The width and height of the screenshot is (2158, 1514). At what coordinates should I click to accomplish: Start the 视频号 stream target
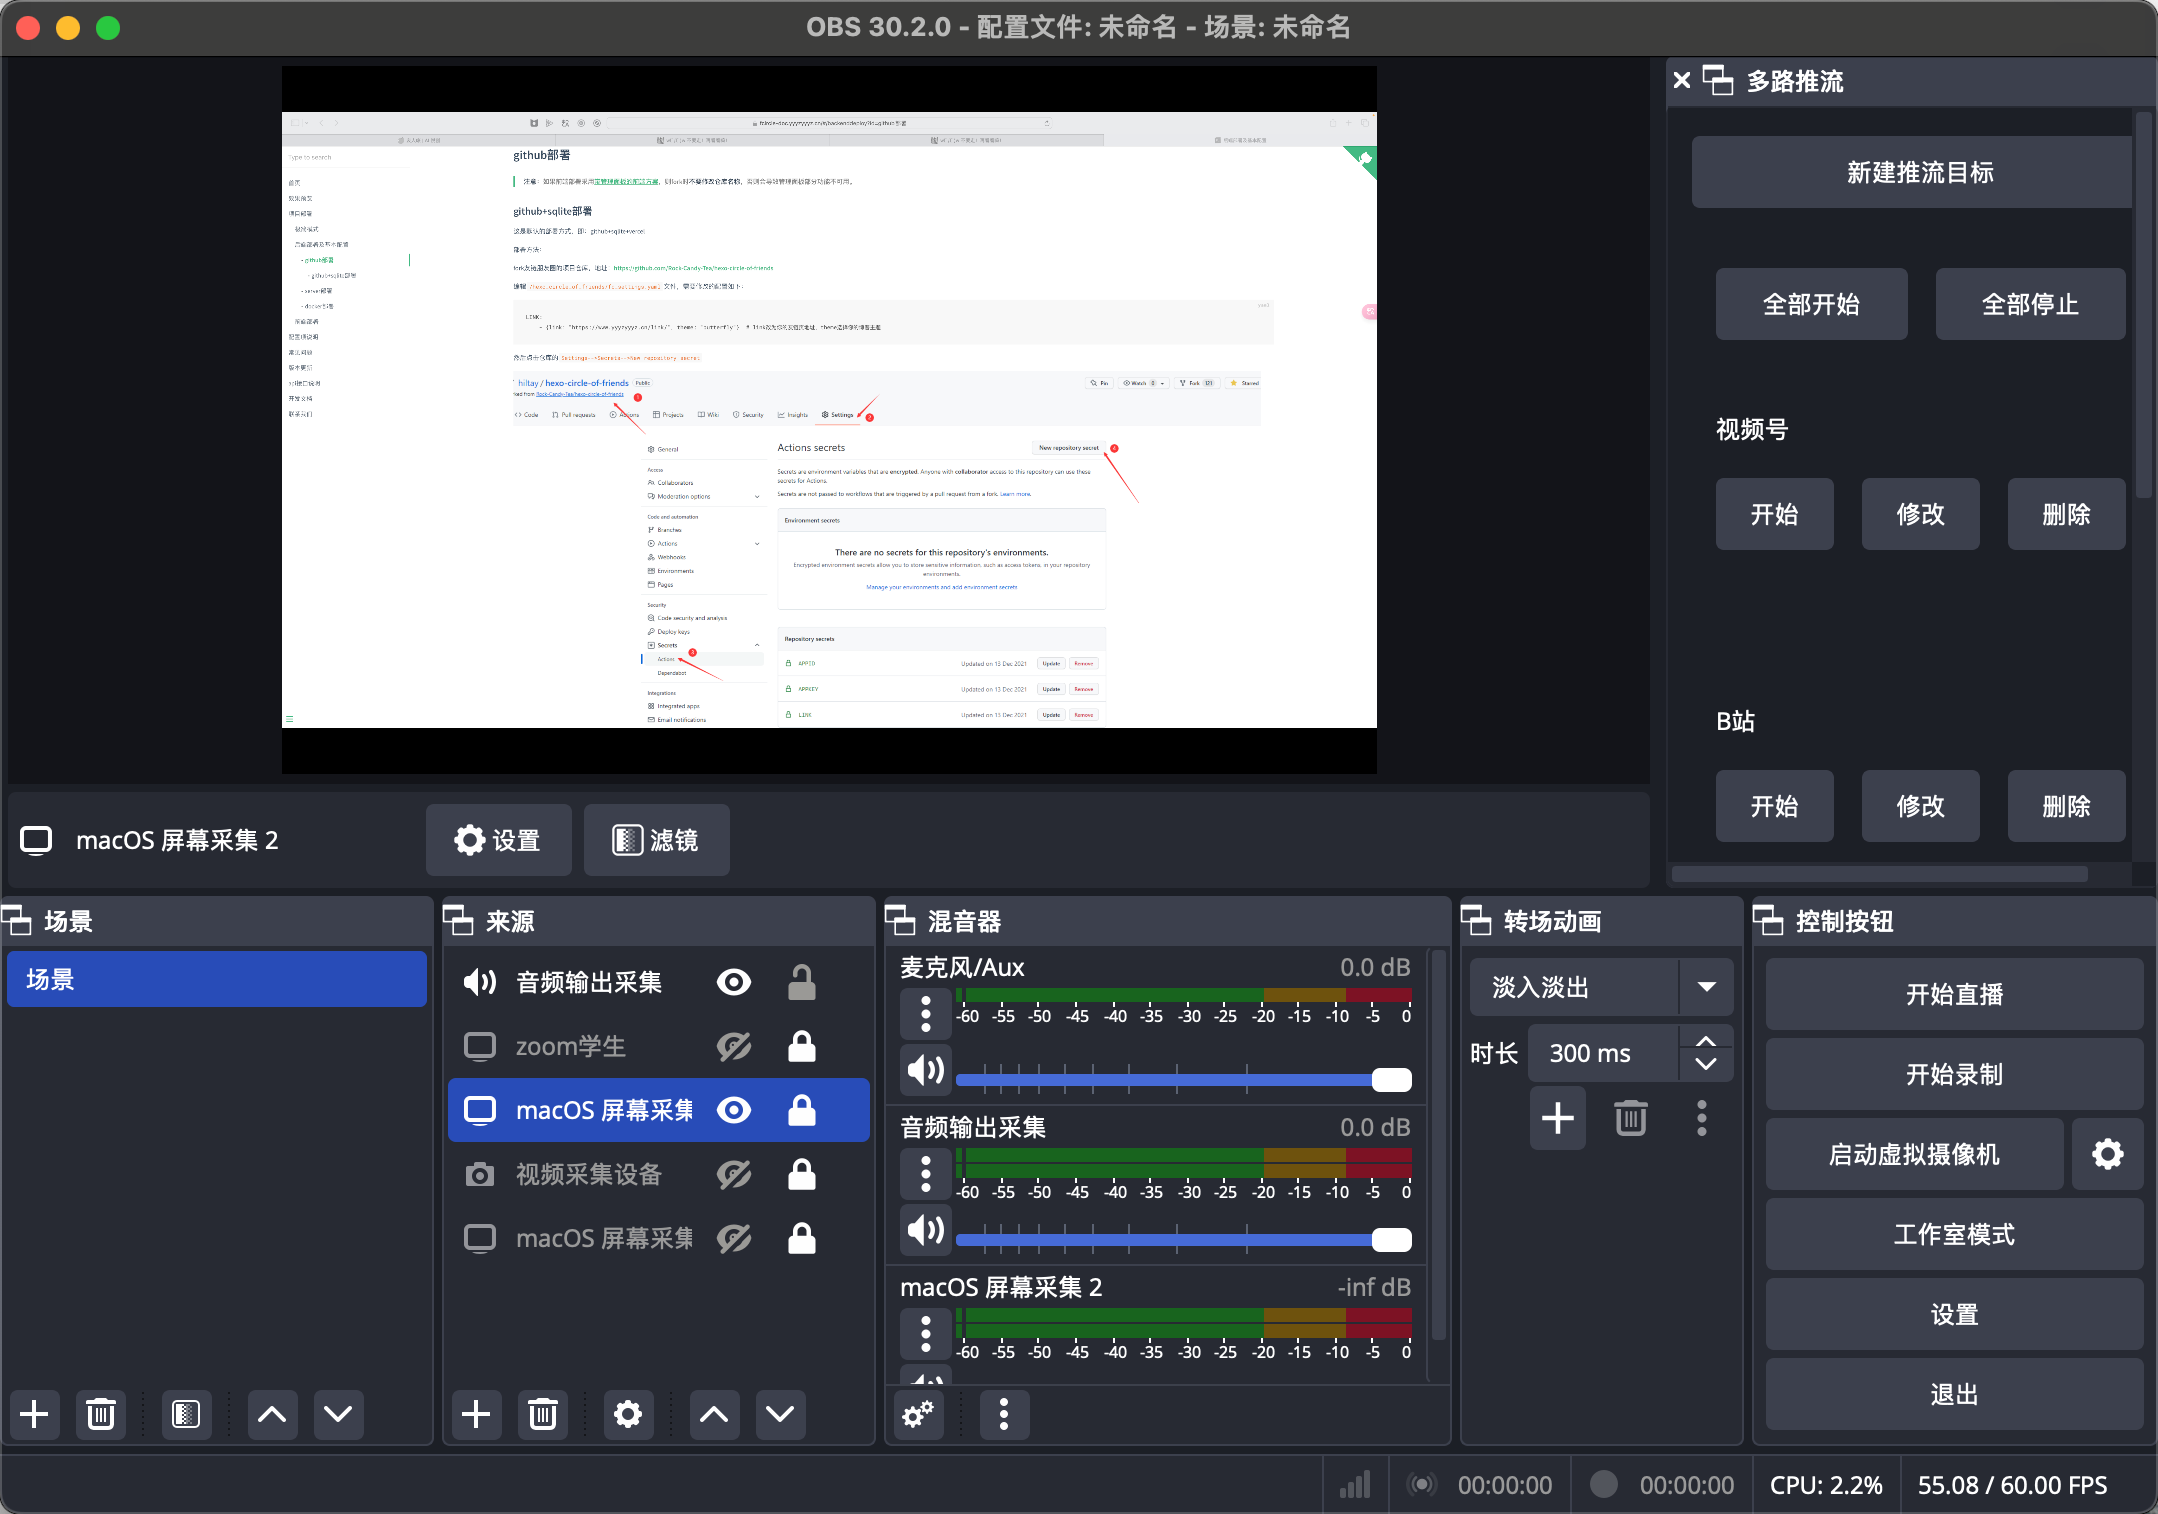coord(1774,514)
